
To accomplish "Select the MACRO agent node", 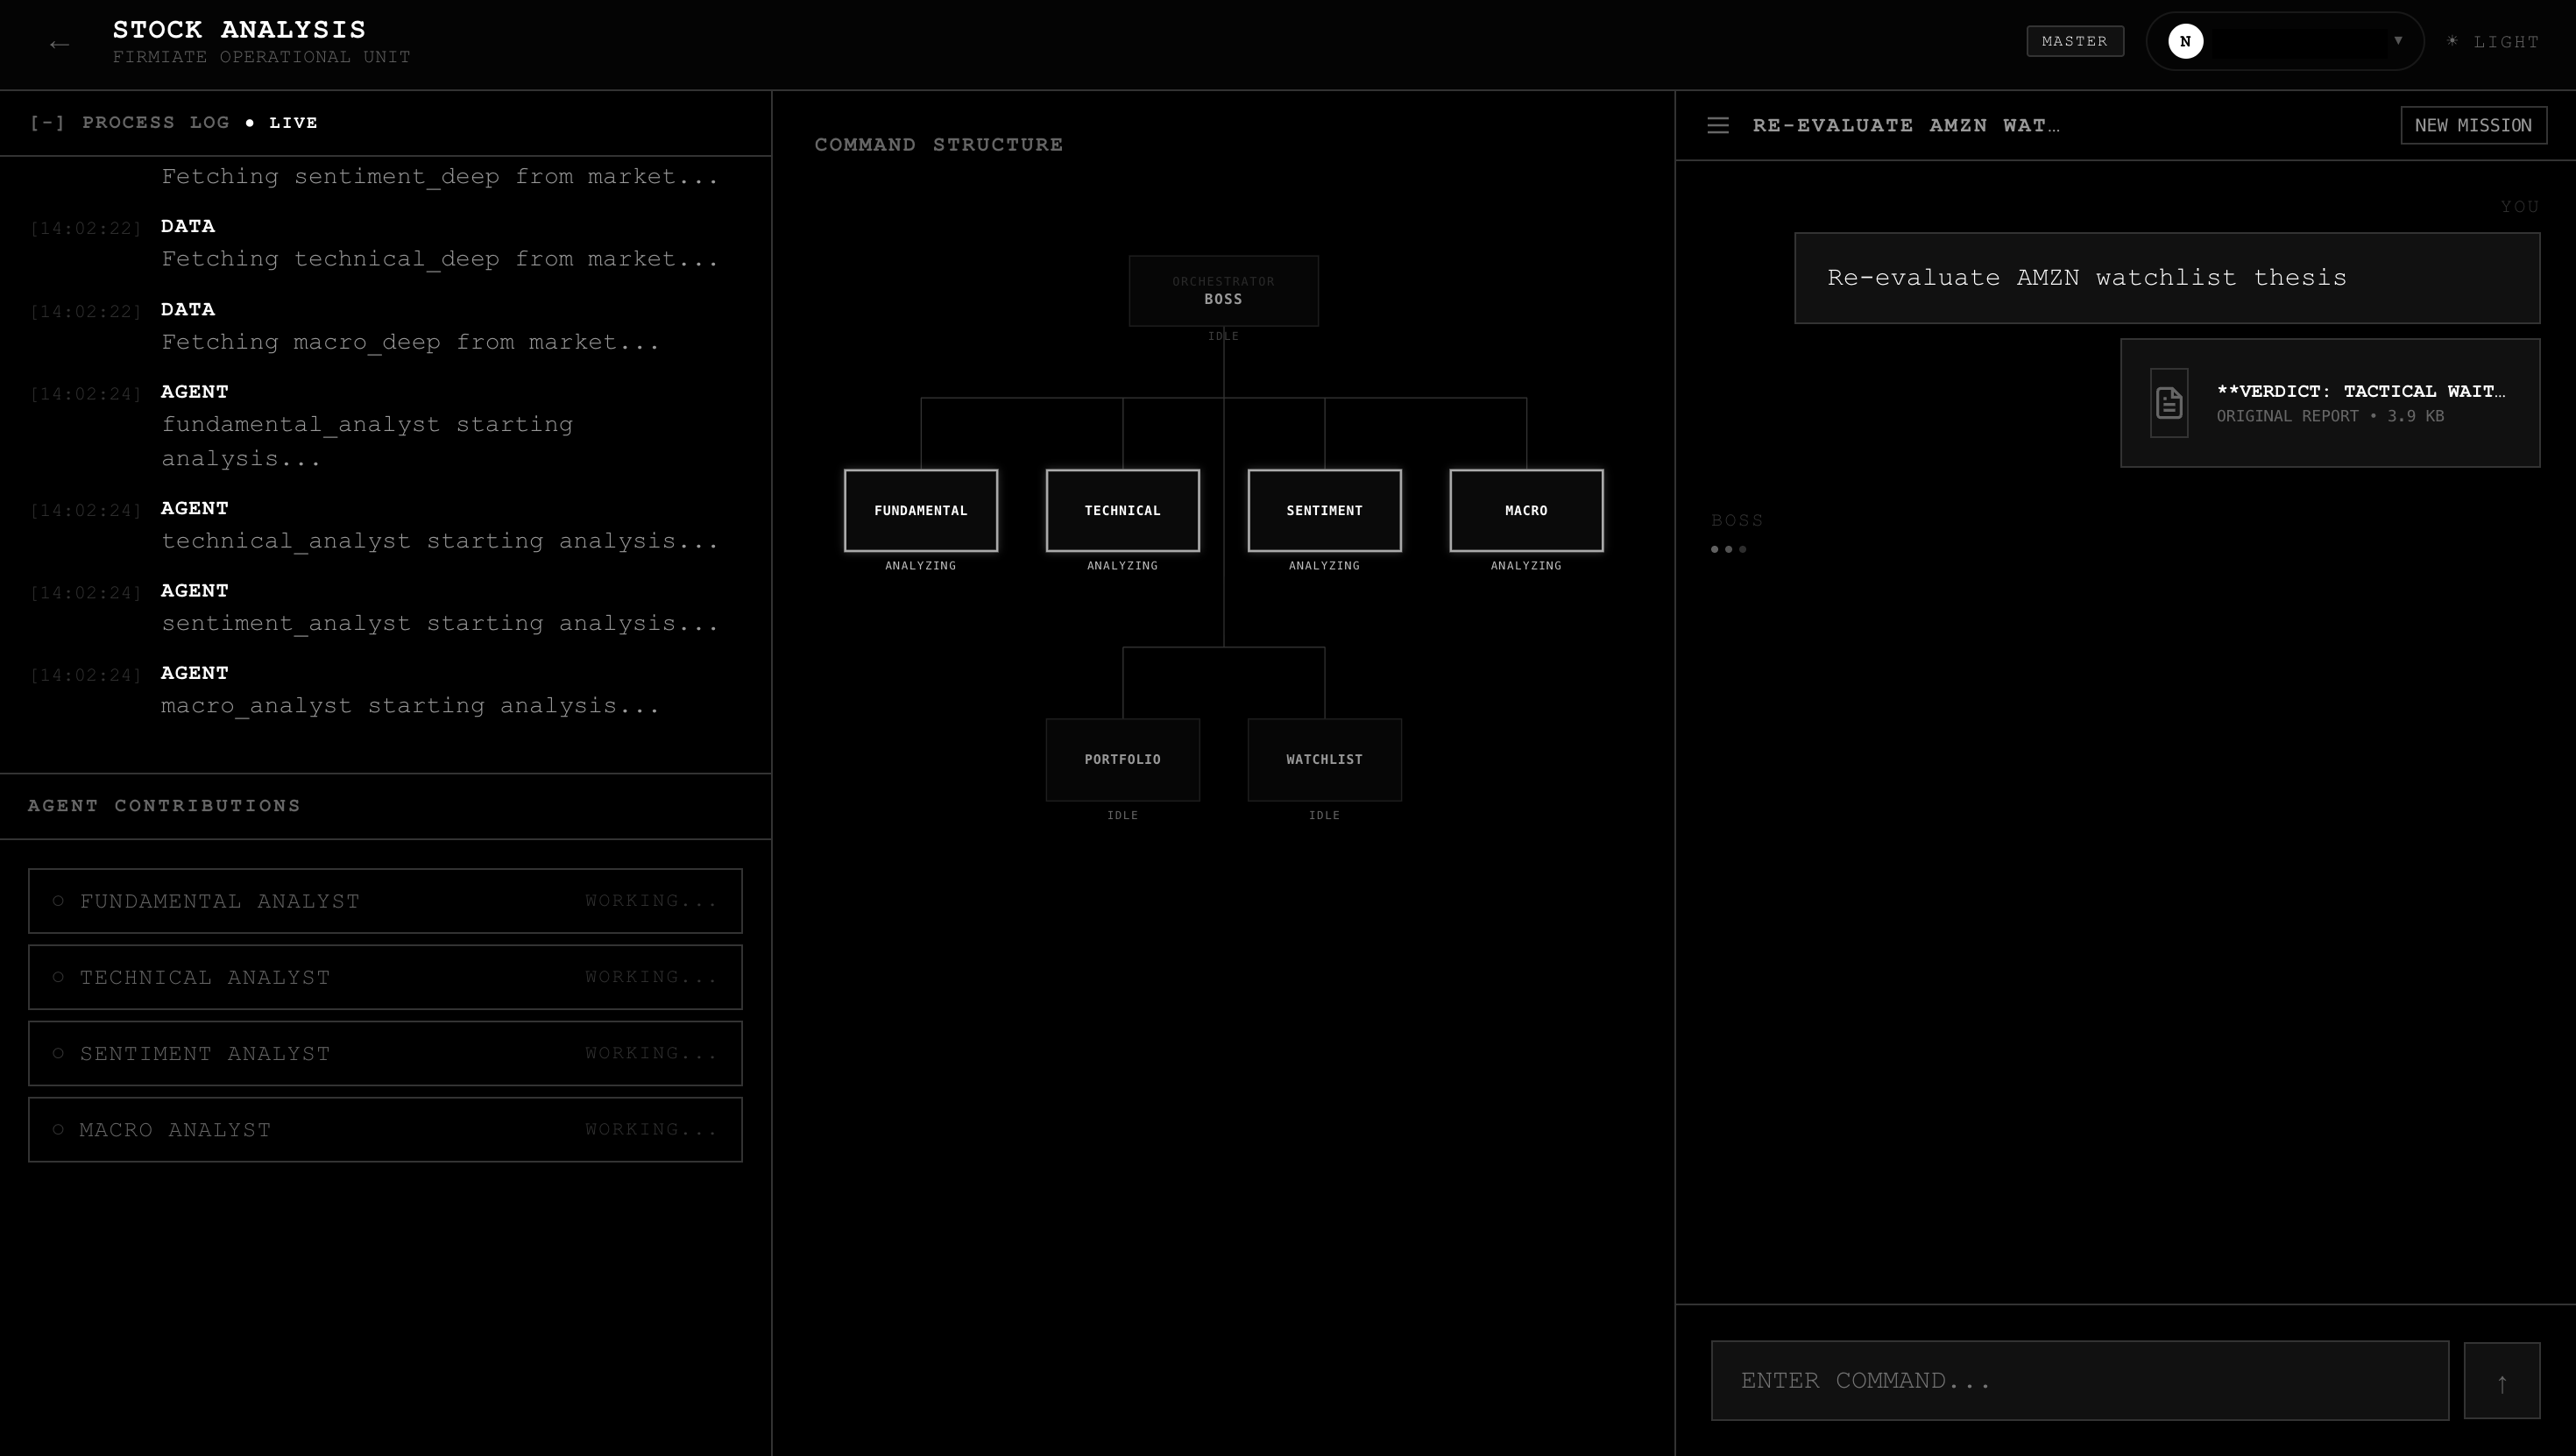I will click(1526, 510).
